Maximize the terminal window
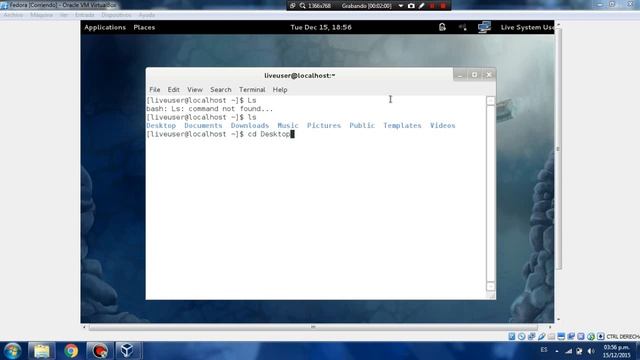640x360 pixels. [x=474, y=75]
